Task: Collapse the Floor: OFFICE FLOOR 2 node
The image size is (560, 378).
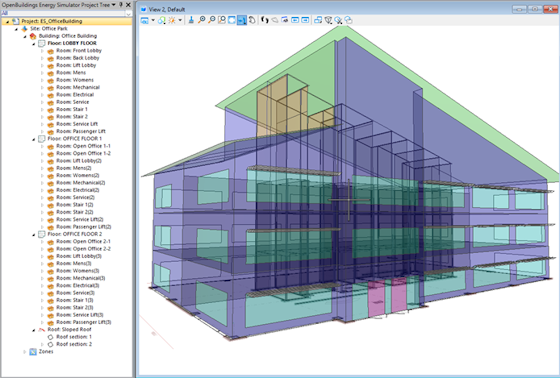Action: [34, 234]
